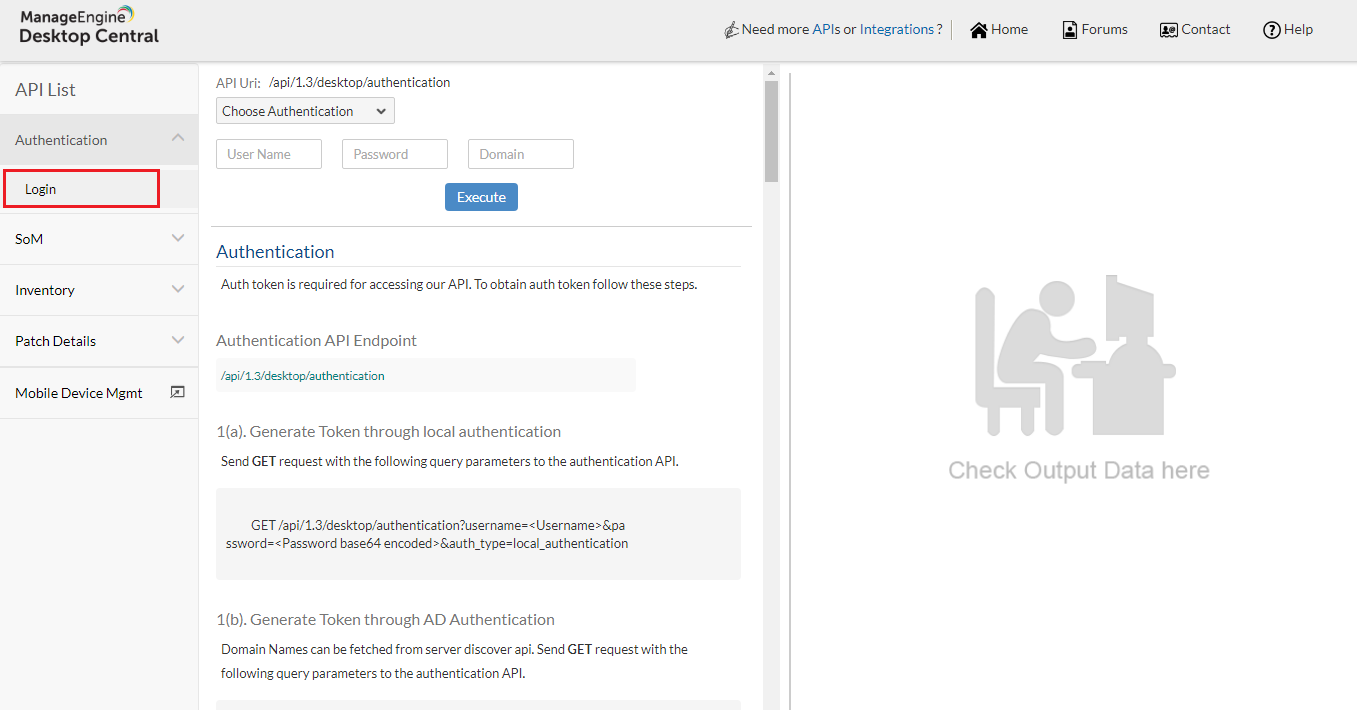The height and width of the screenshot is (710, 1357).
Task: Click the Contact card icon
Action: [1168, 30]
